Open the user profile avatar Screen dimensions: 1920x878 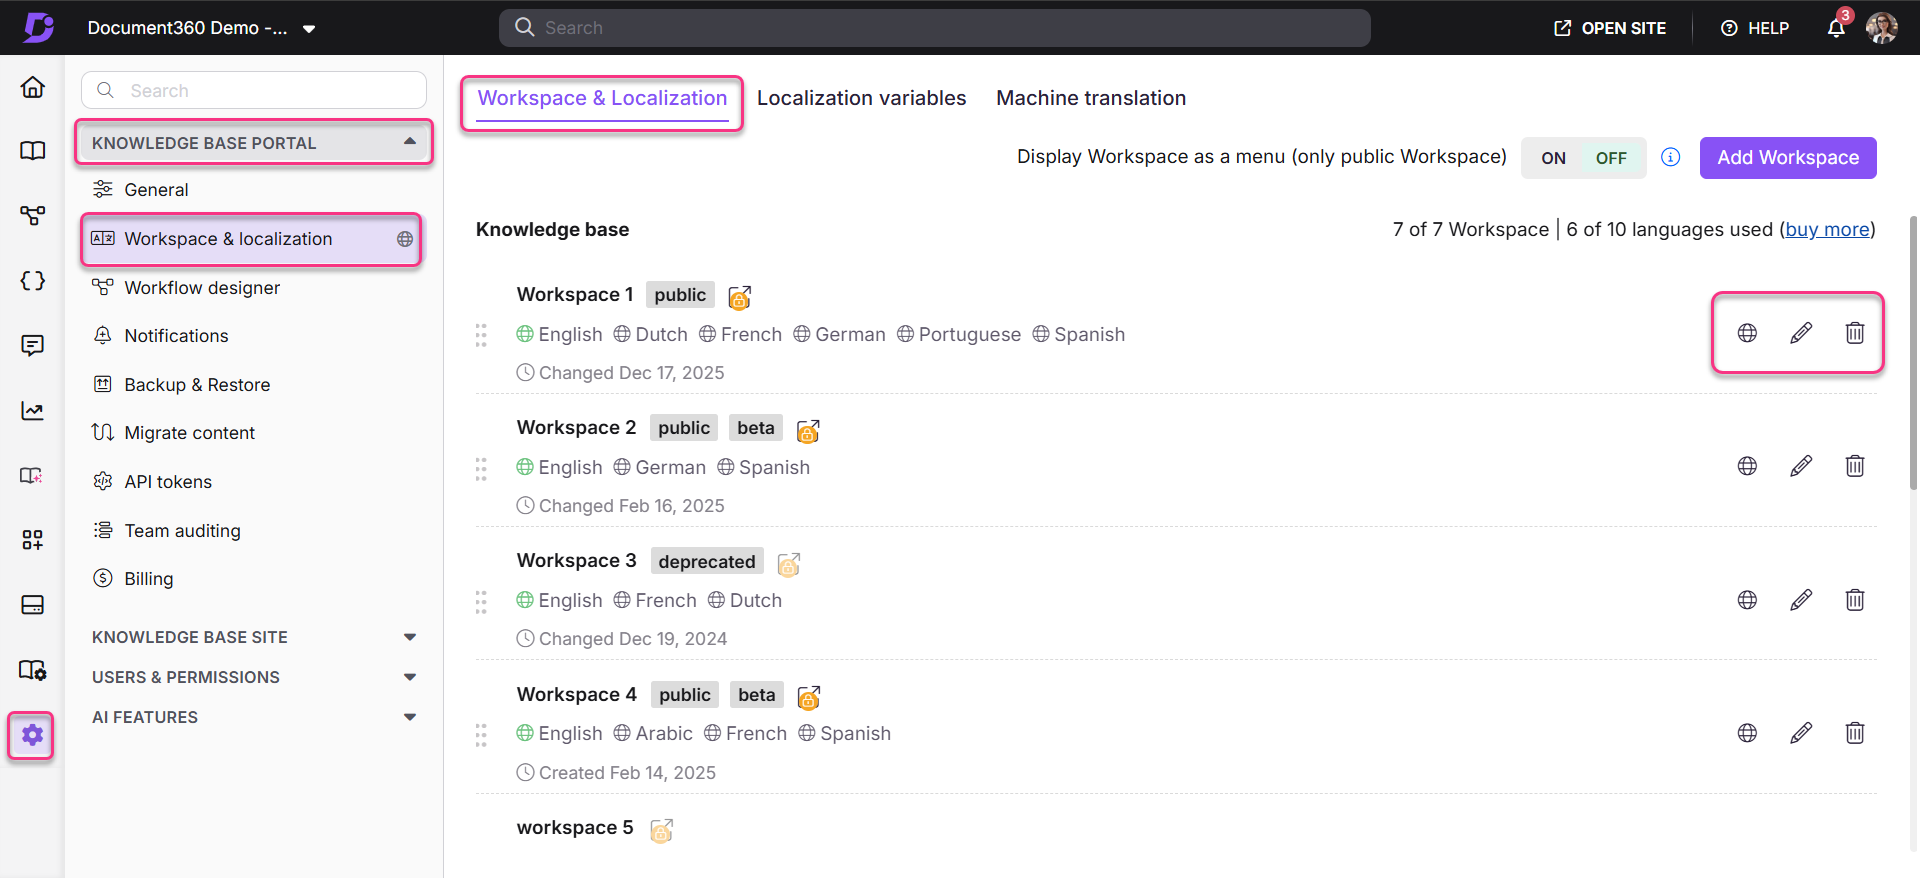coord(1882,28)
